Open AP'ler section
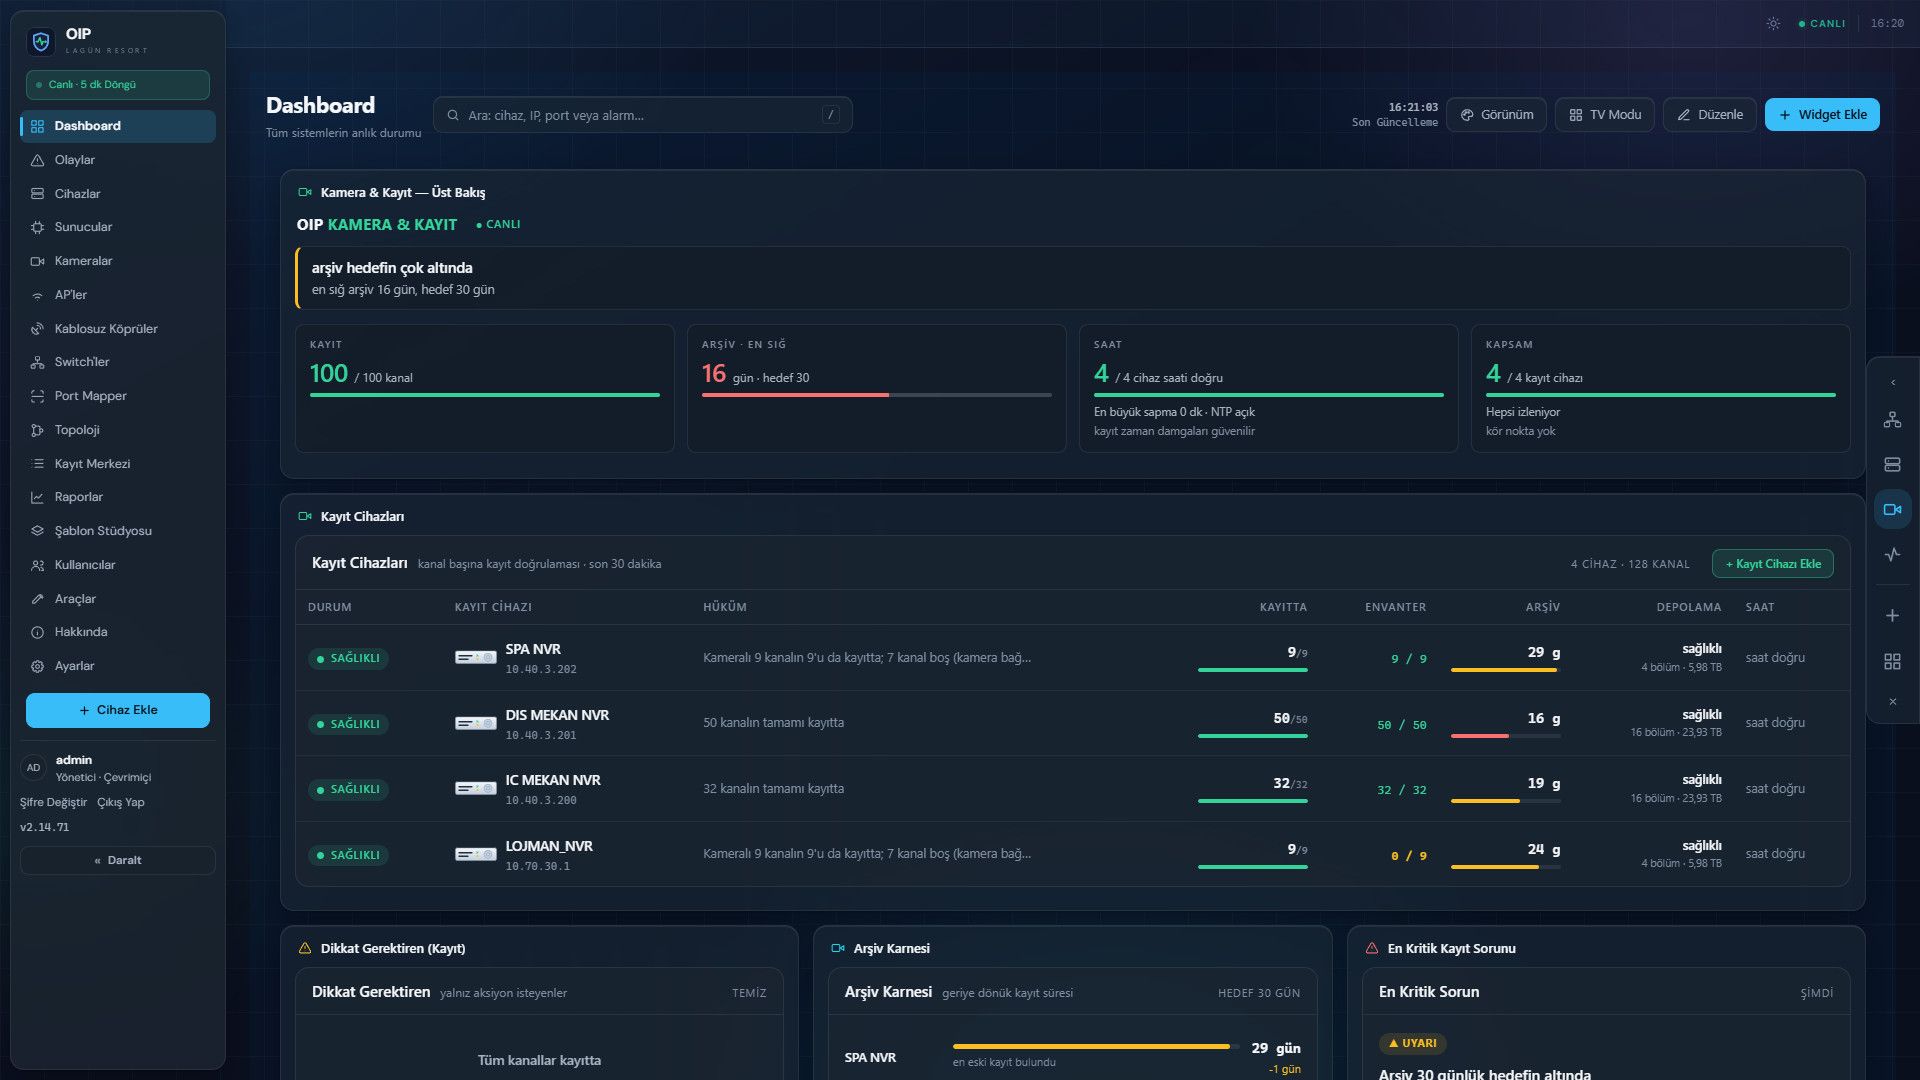Screen dimensions: 1920x1080 (118, 295)
